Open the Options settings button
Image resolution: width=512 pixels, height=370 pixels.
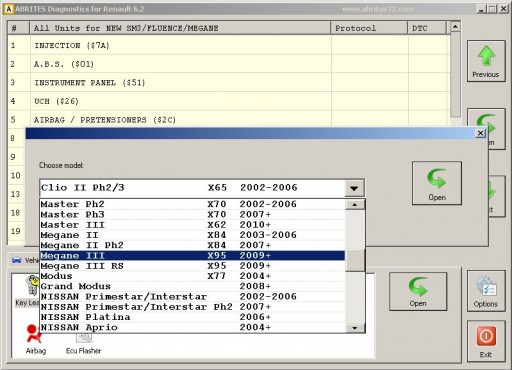tap(486, 291)
